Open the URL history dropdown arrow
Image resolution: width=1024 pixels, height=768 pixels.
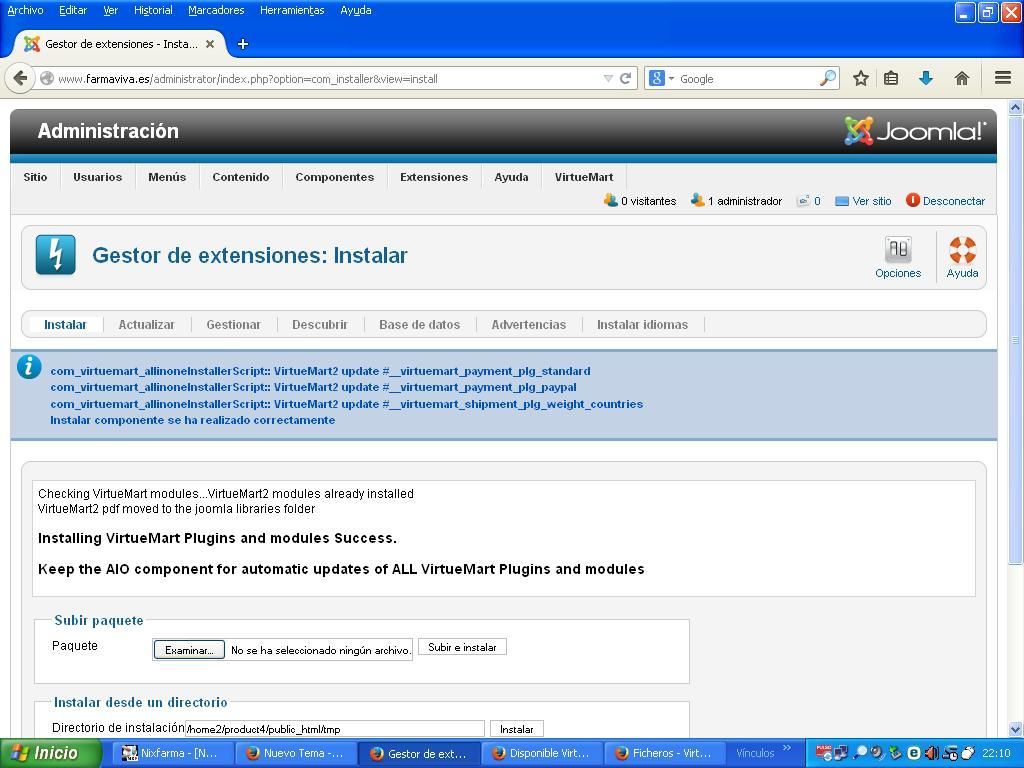click(608, 78)
